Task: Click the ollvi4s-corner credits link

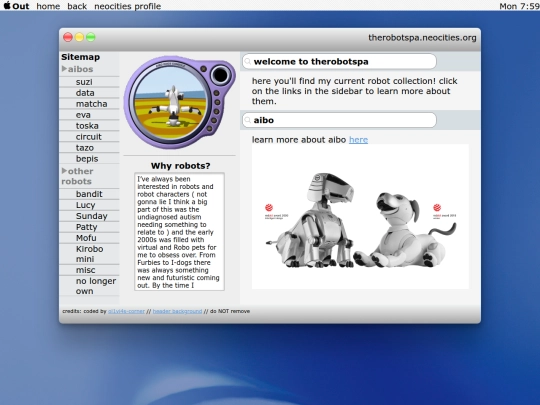Action: coord(126,311)
